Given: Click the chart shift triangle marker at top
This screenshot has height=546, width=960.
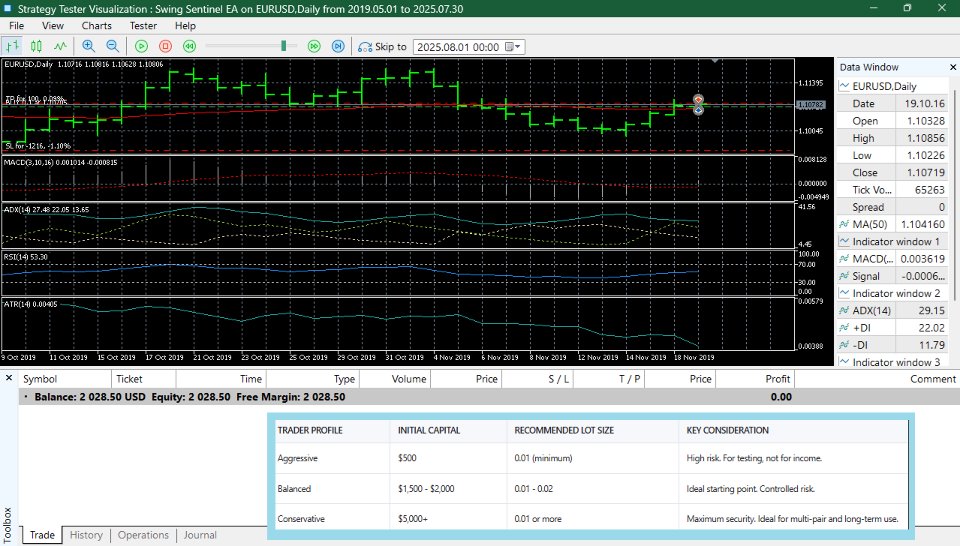Looking at the screenshot, I should (714, 61).
